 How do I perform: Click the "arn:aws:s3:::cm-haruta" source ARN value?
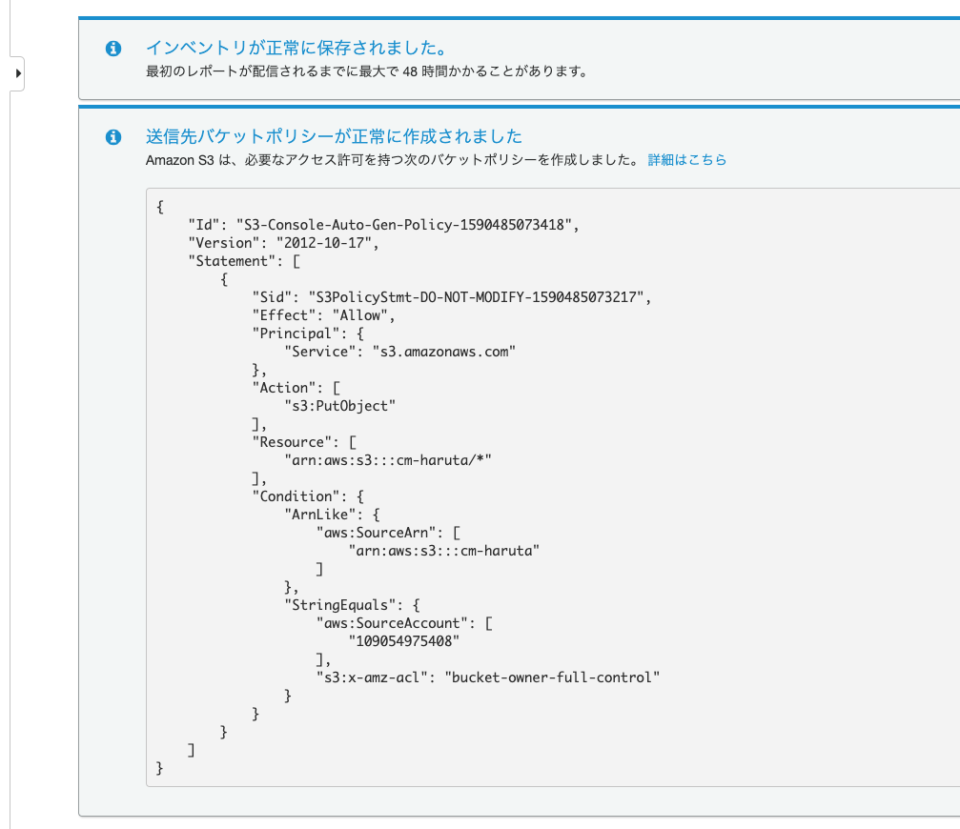tap(444, 550)
